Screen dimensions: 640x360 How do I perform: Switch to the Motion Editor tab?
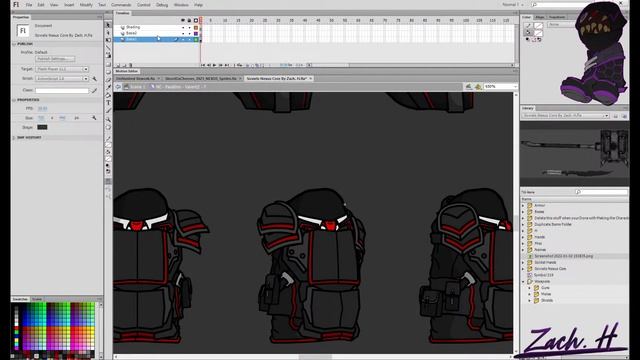coord(127,71)
